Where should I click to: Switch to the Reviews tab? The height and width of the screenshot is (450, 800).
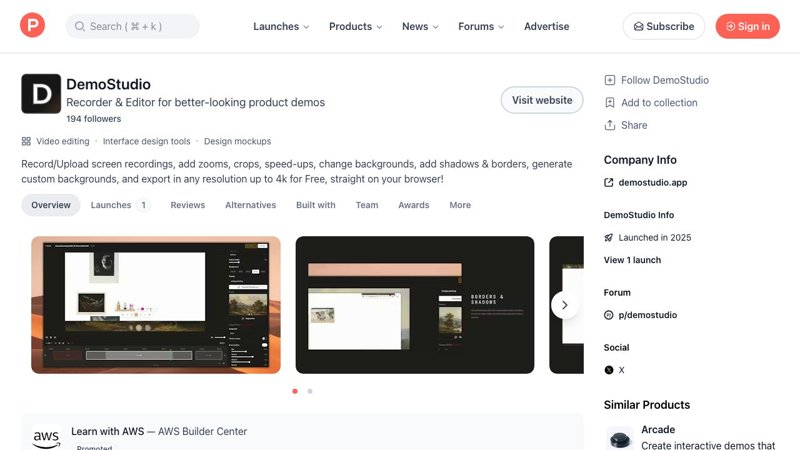click(x=188, y=205)
